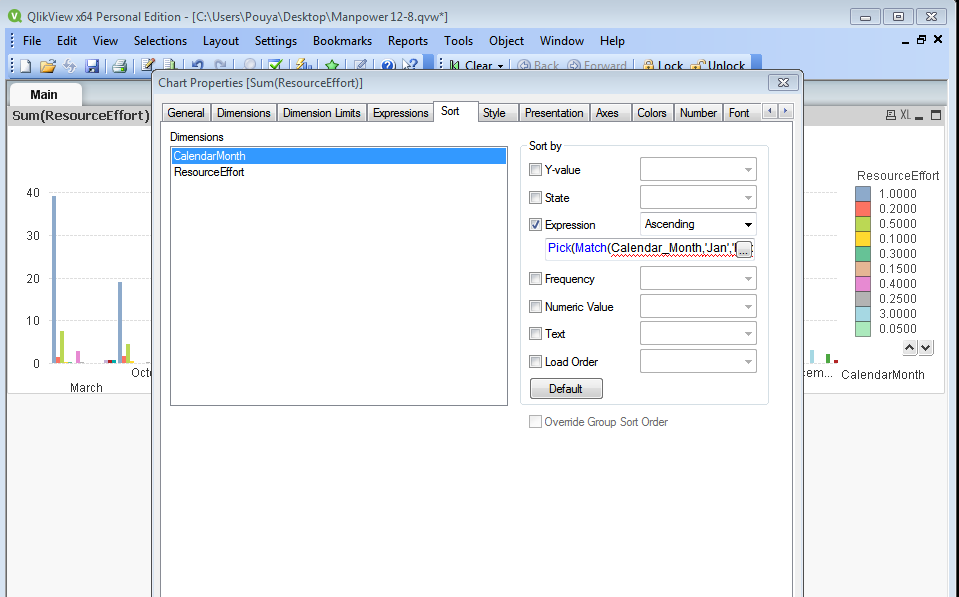Click the Save floppy disk icon

[x=92, y=65]
